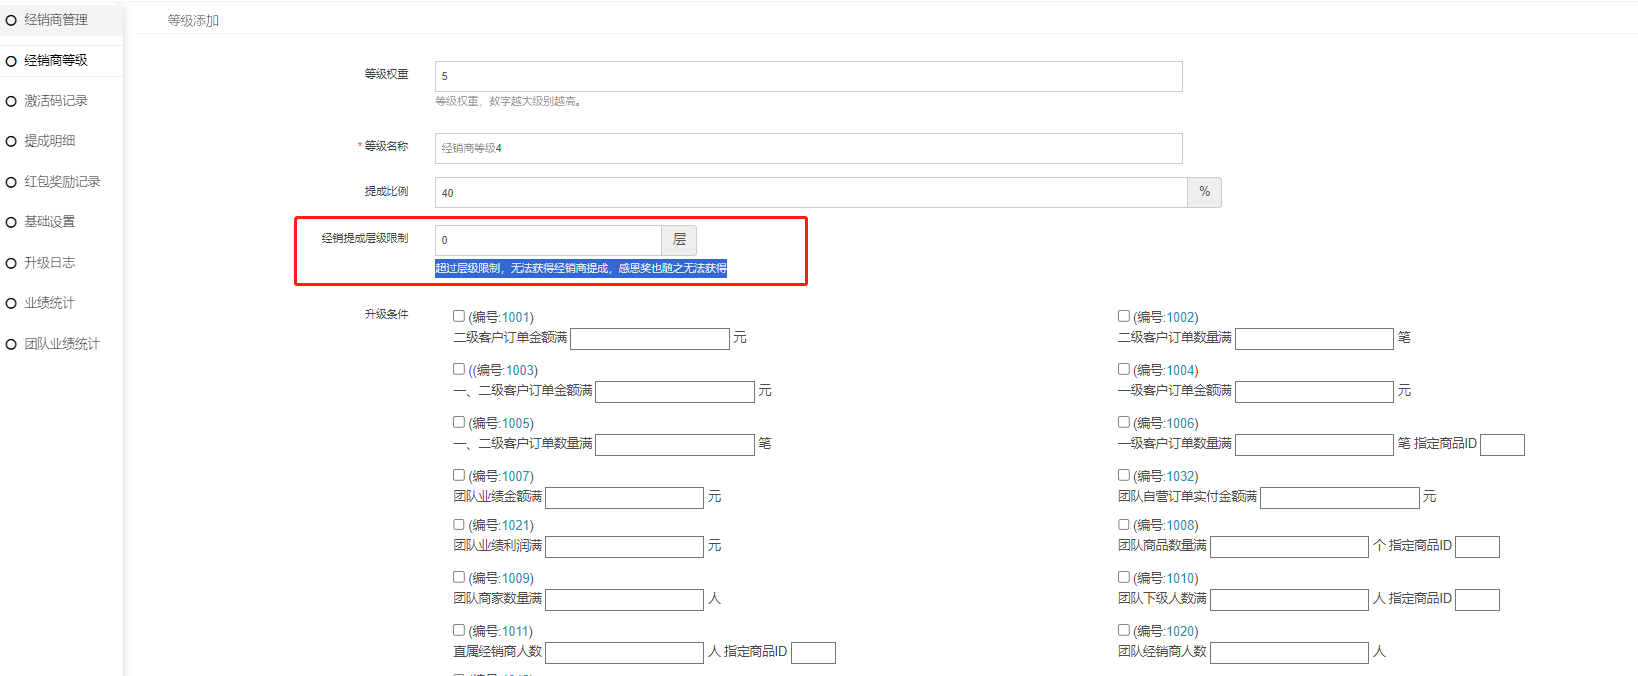The height and width of the screenshot is (676, 1638).
Task: Toggle the 编号:1010 团队下级人数 checkbox
Action: point(1124,577)
